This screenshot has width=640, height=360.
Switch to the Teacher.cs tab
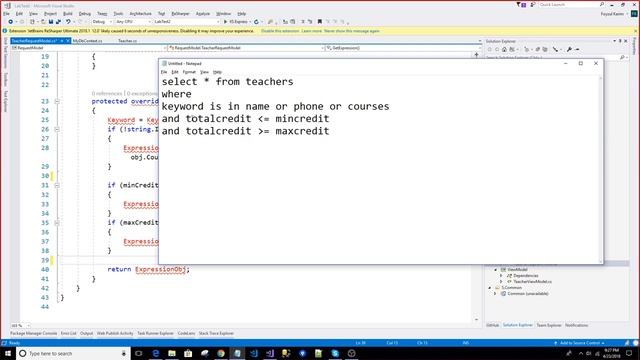point(127,41)
